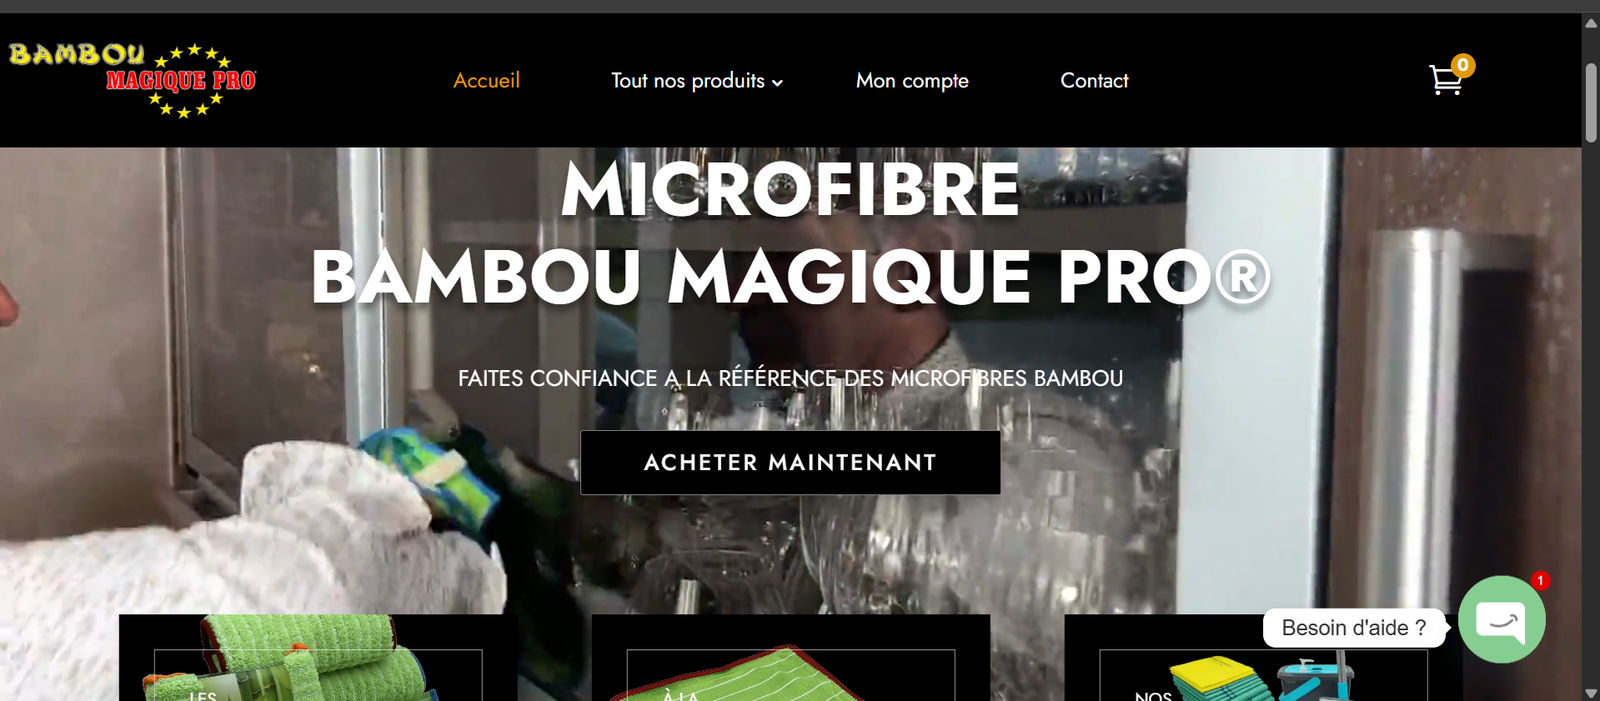Open the green mop pads product card
1600x701 pixels.
[318, 658]
